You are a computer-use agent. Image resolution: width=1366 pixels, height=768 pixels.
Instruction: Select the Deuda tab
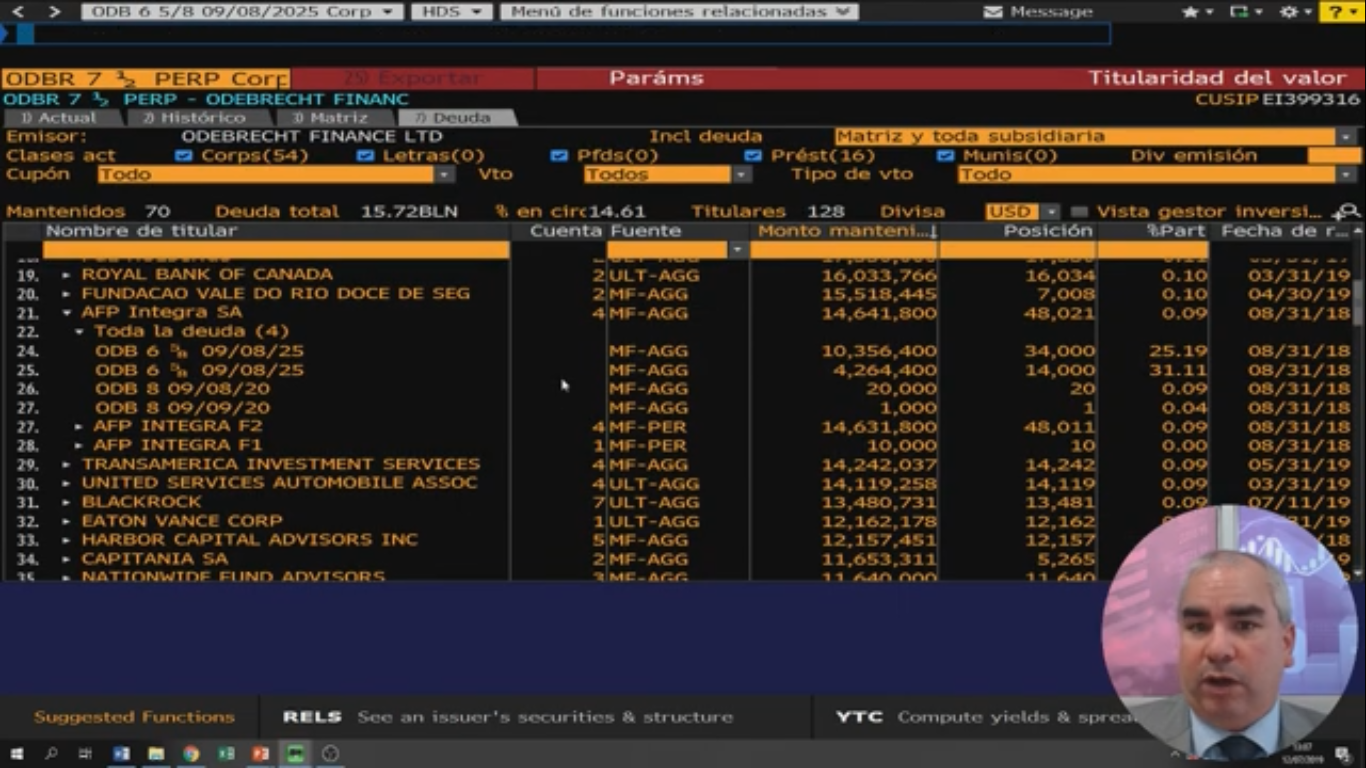point(455,118)
